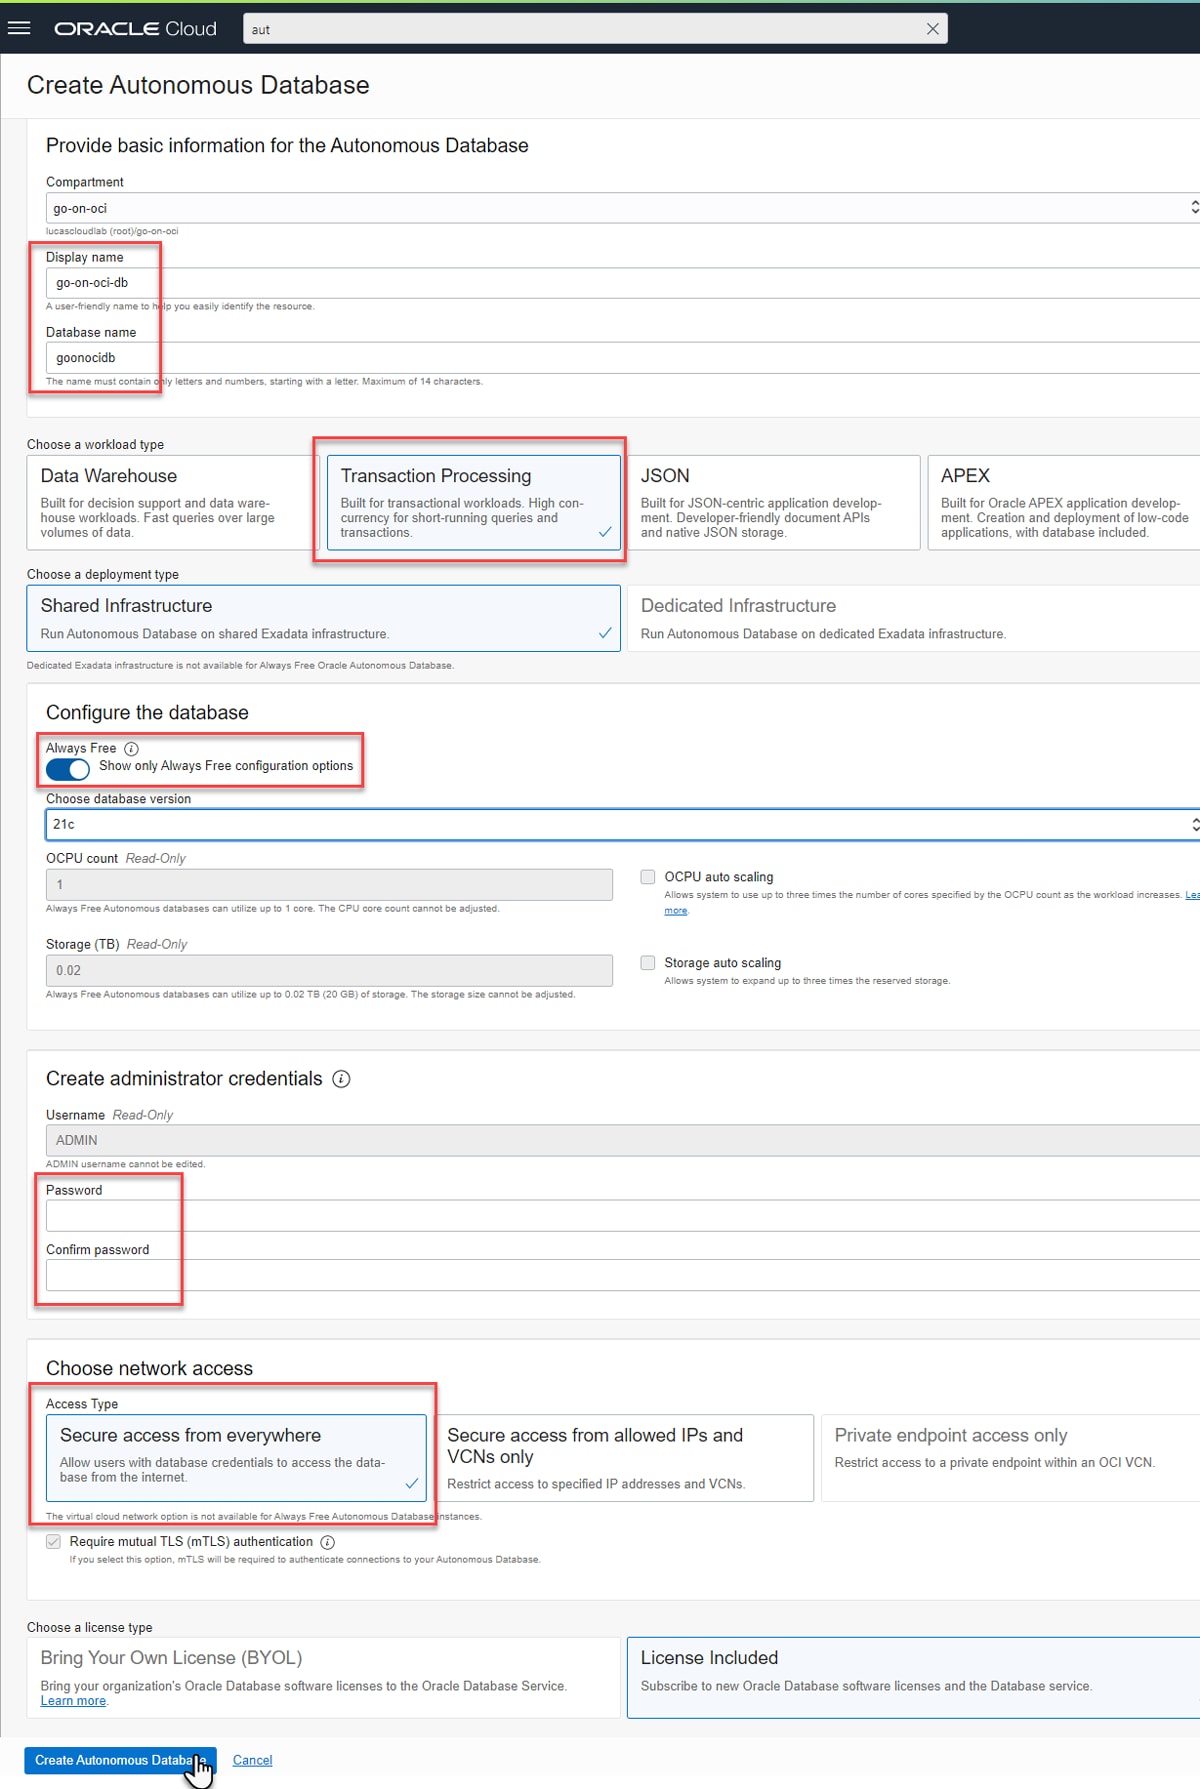Click the read-only OCPU count field
The height and width of the screenshot is (1789, 1200).
tap(329, 885)
